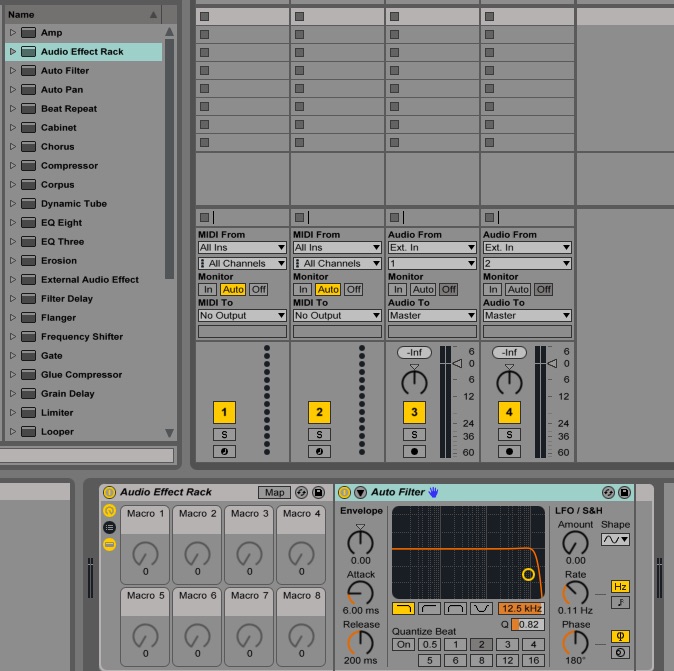Set track 4 Monitor to In
This screenshot has width=674, height=671.
click(x=493, y=290)
